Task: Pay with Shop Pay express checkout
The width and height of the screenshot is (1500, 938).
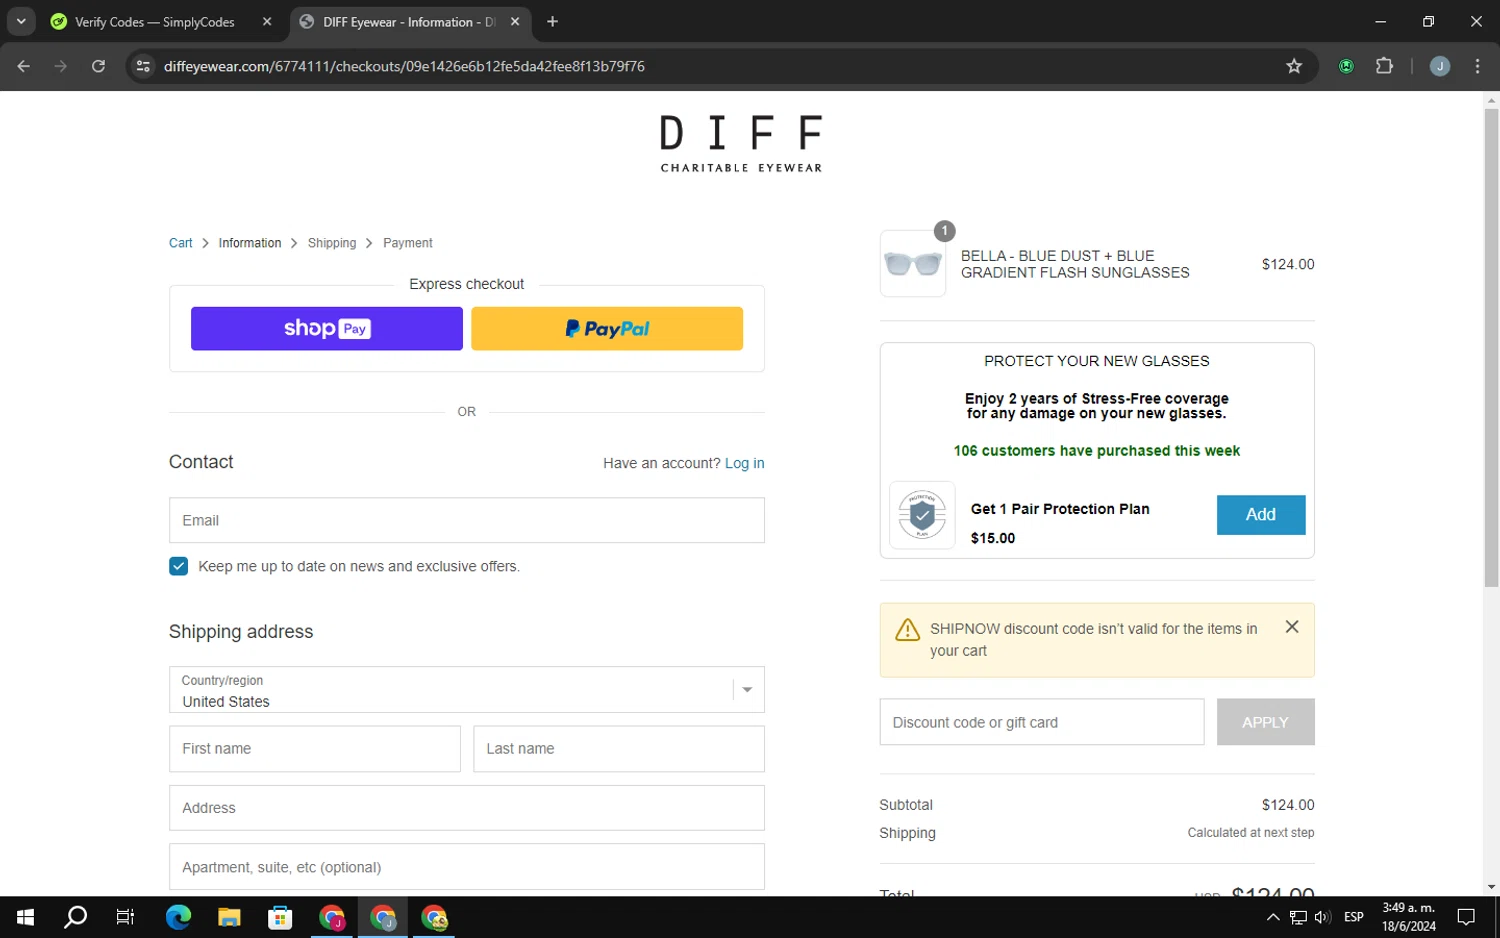Action: point(327,329)
